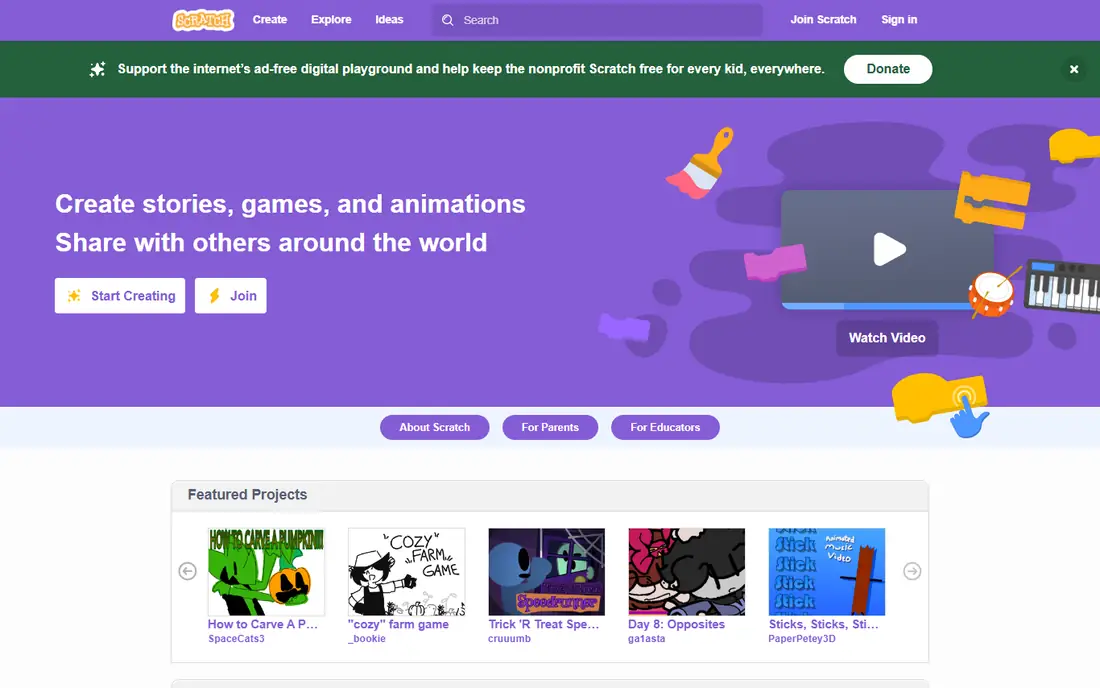Click Join Scratch in the navigation bar
This screenshot has height=688, width=1100.
[x=823, y=20]
